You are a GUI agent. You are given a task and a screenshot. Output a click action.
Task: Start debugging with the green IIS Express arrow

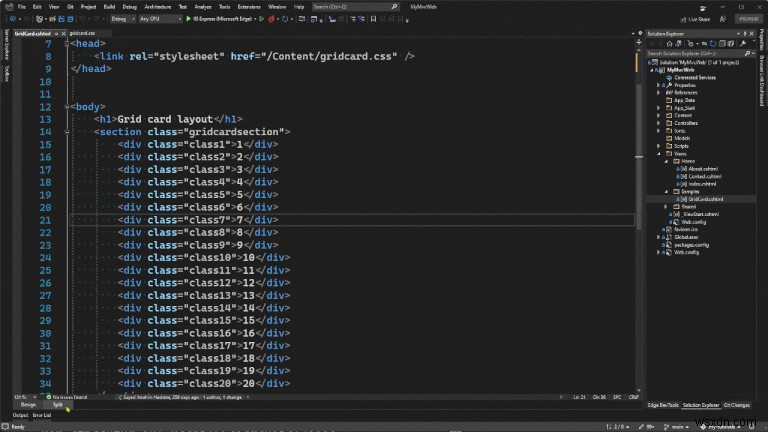188,19
